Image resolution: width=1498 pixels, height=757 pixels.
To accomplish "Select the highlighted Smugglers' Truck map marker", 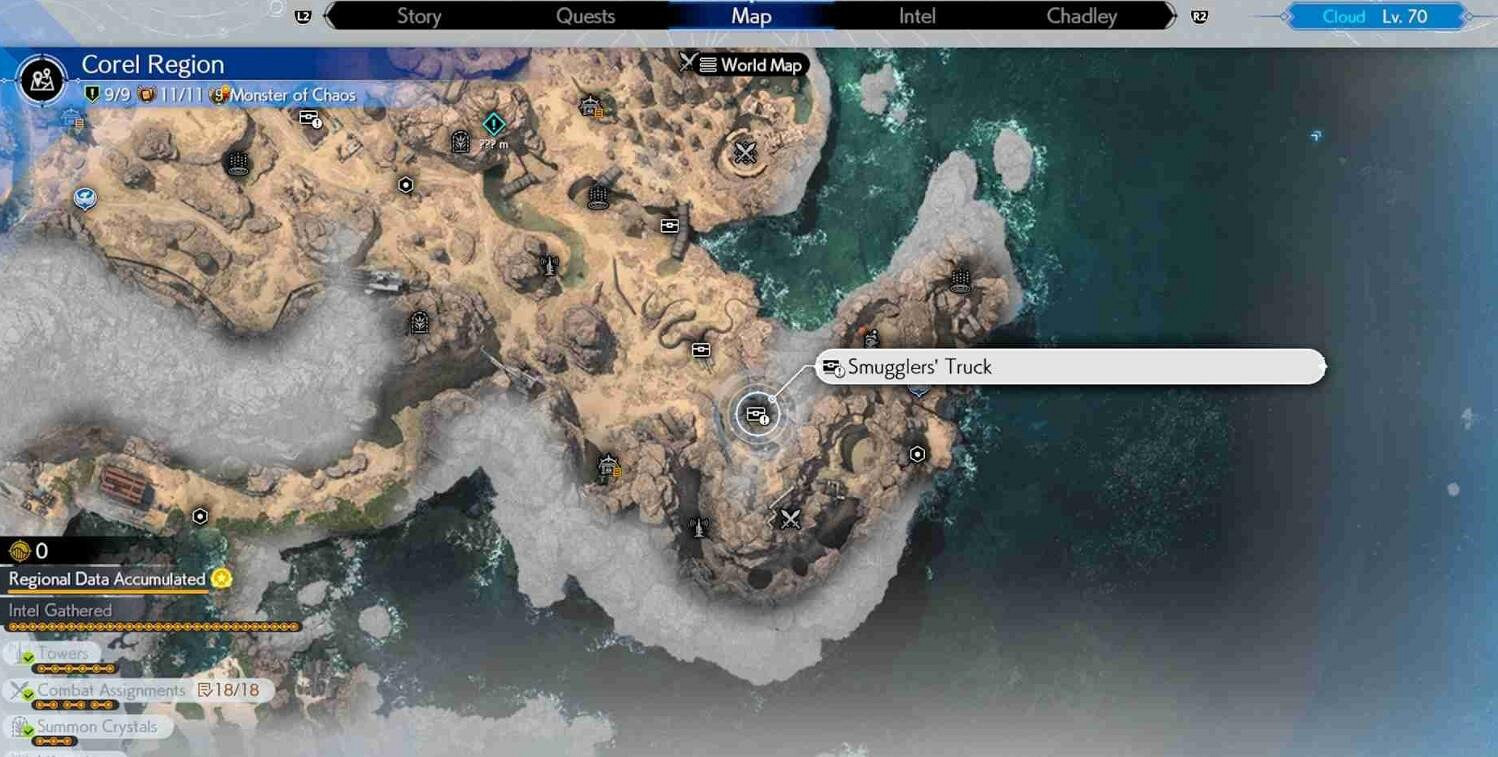I will [757, 414].
